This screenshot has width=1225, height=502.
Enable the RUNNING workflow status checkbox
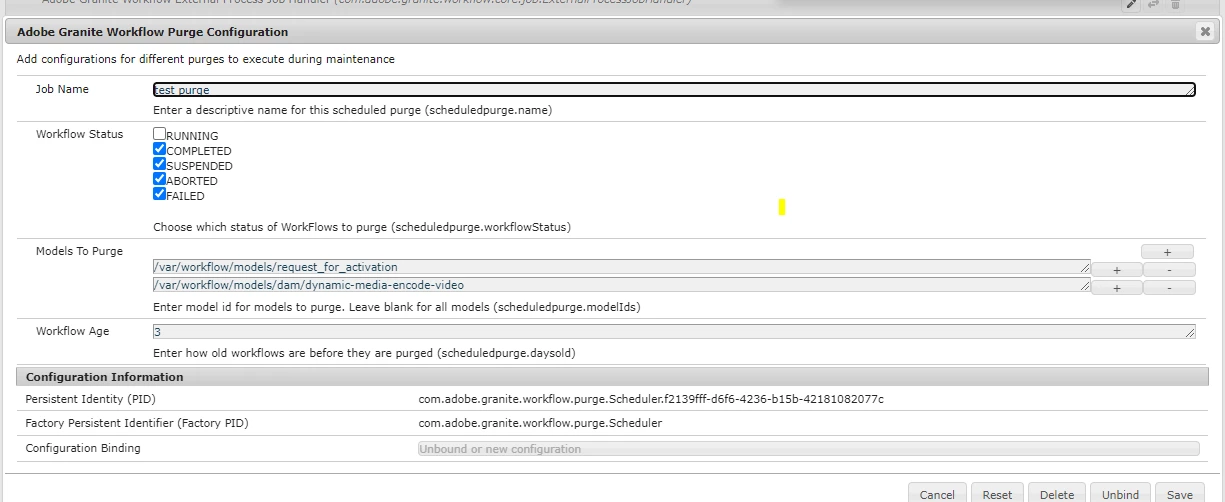click(x=159, y=134)
